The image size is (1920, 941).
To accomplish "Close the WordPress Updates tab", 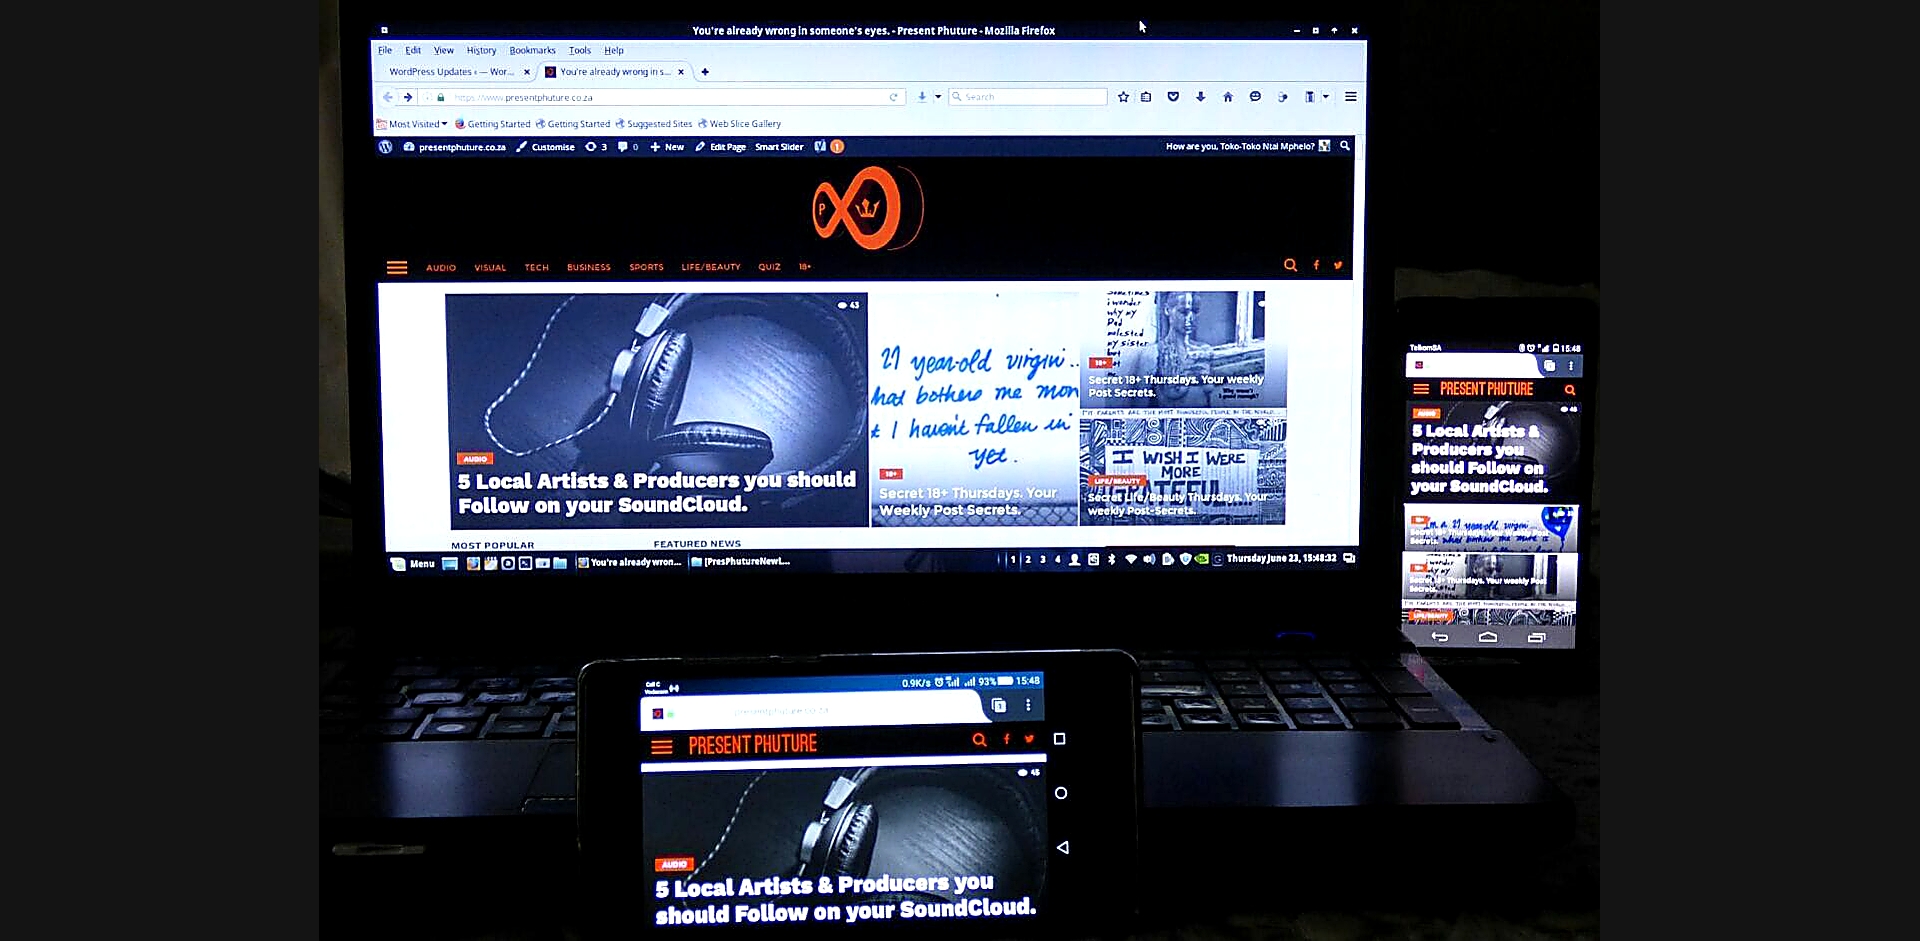I will [527, 72].
